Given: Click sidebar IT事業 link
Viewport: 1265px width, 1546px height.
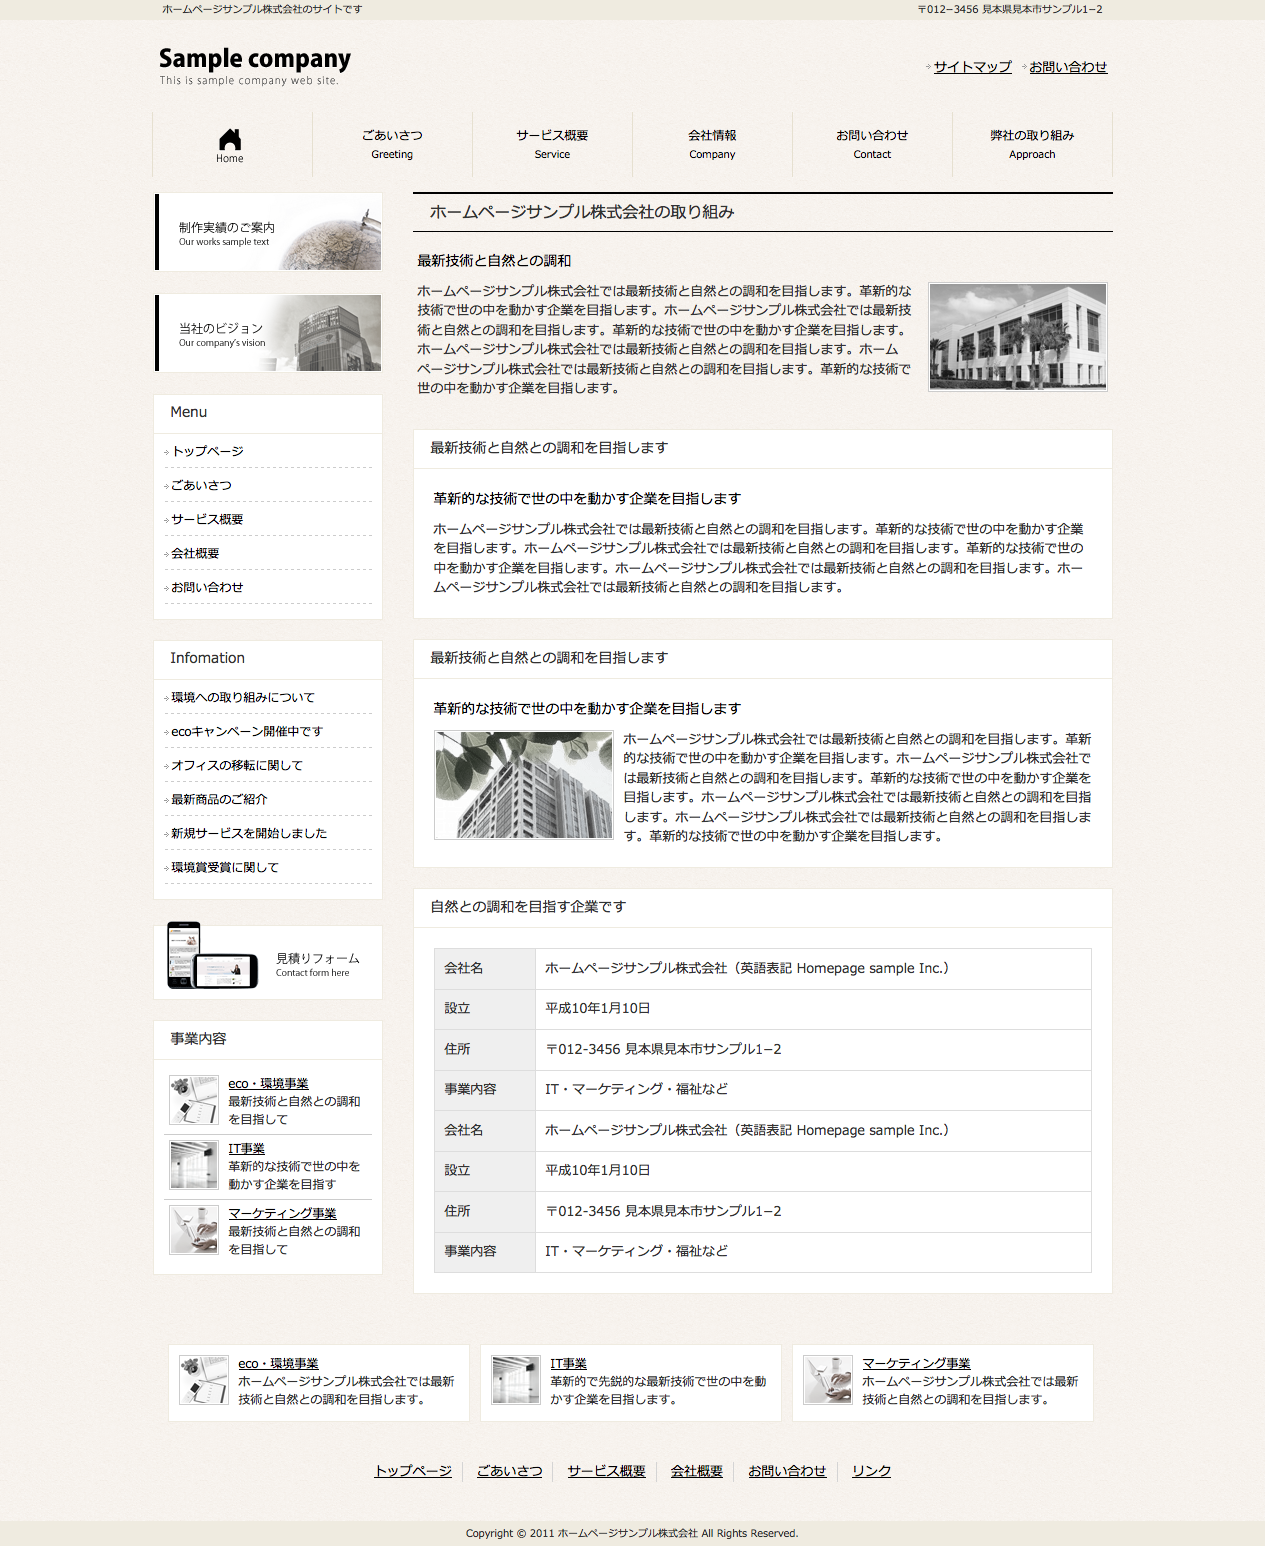Looking at the screenshot, I should 246,1149.
